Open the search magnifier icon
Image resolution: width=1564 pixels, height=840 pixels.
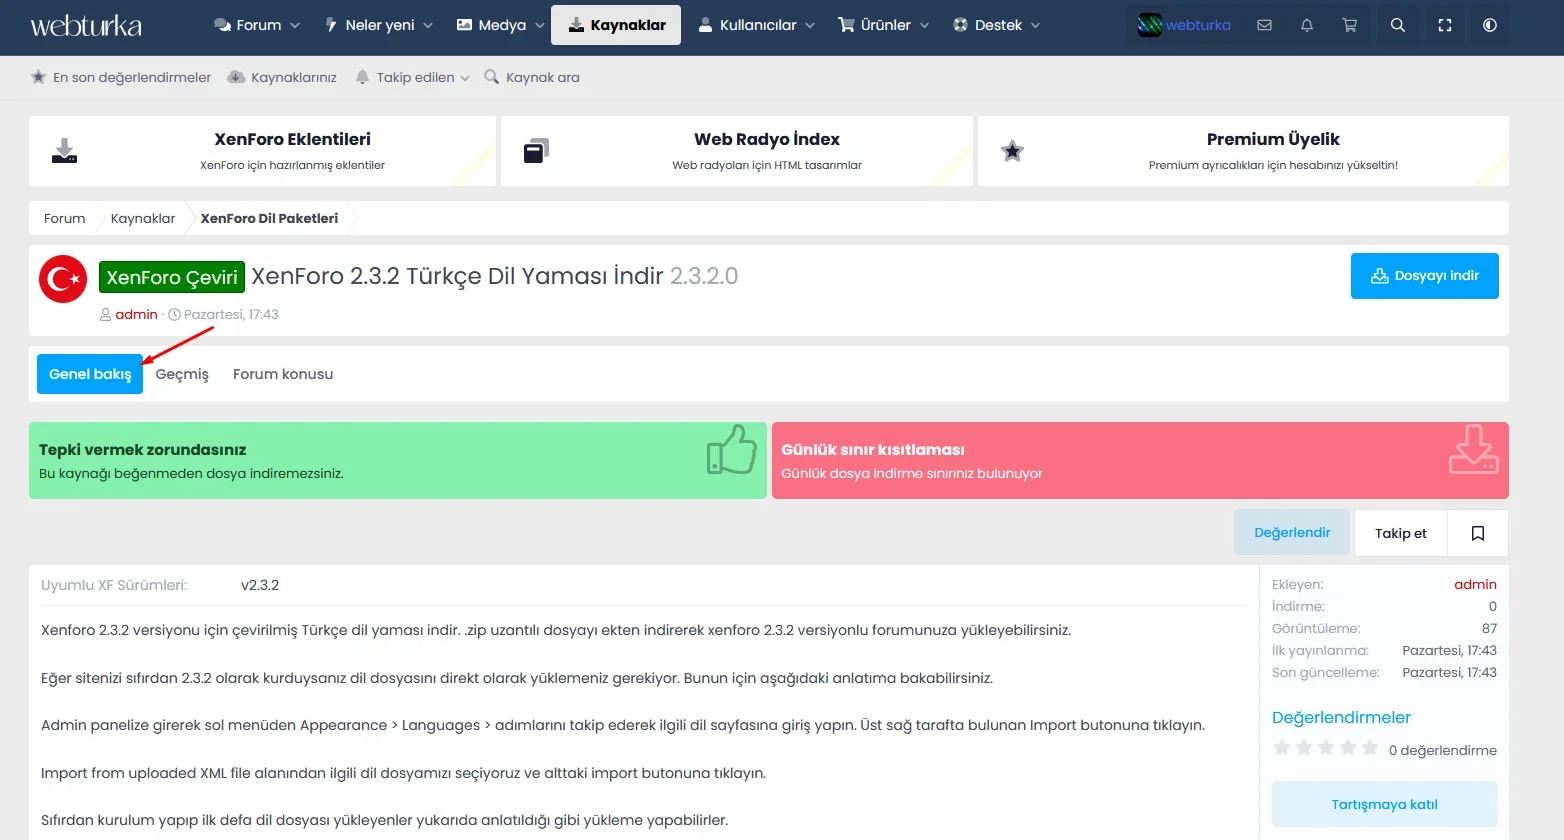tap(1398, 25)
